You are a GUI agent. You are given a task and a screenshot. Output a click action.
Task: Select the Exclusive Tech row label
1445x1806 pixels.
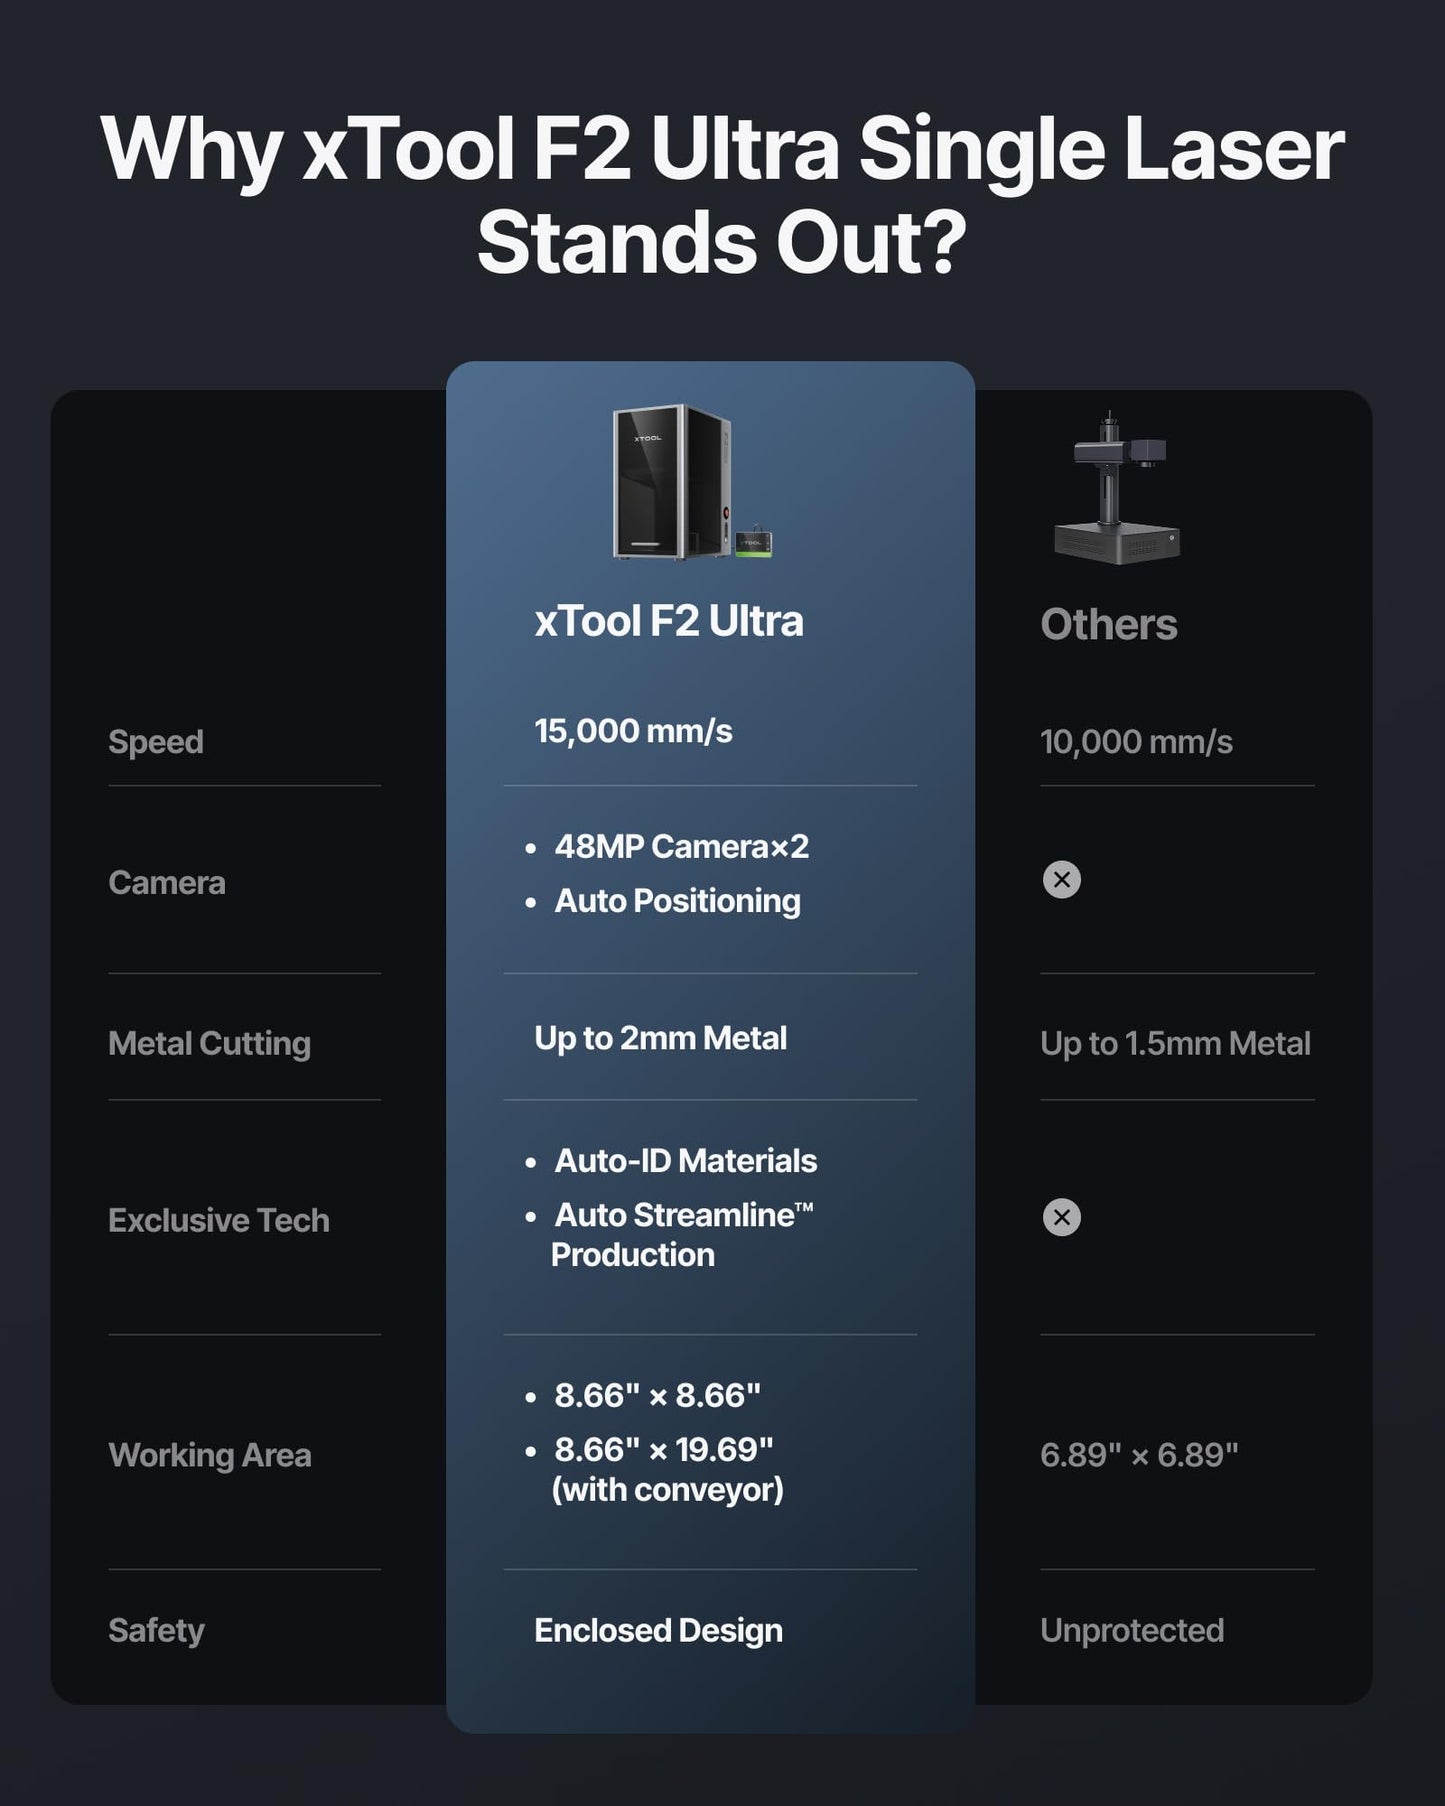(218, 1220)
